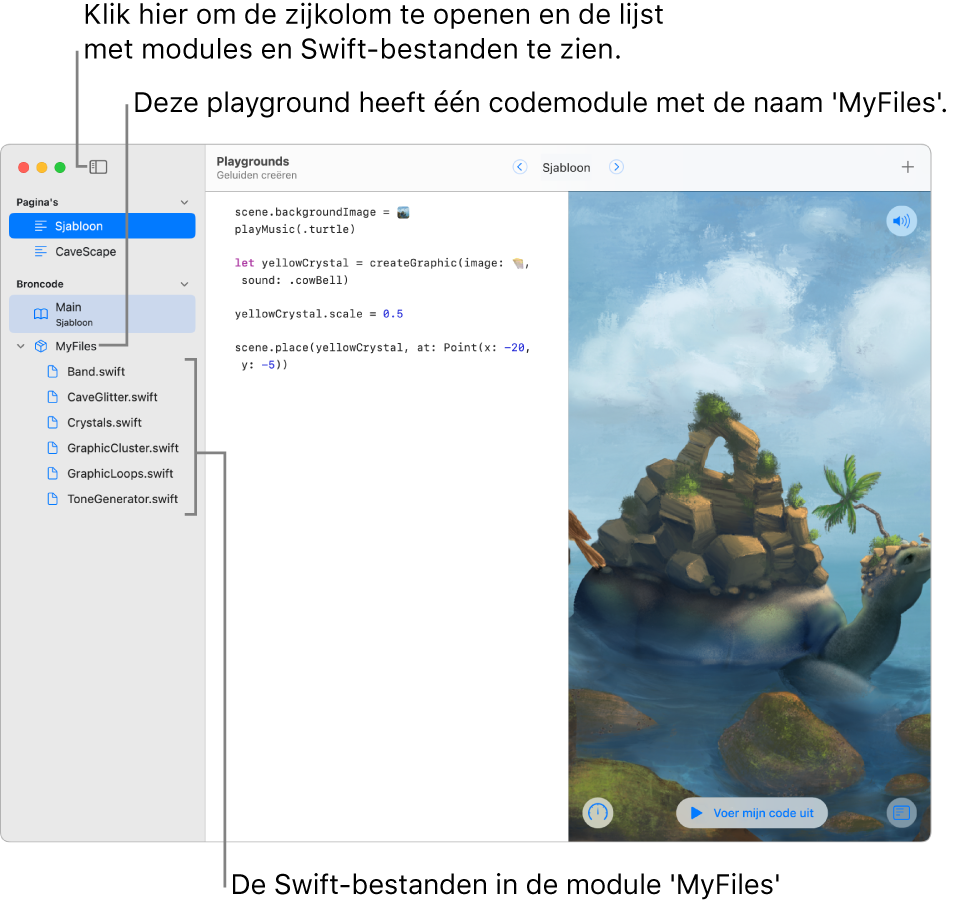
Task: Open CaveGlitter.swift file
Action: click(112, 397)
